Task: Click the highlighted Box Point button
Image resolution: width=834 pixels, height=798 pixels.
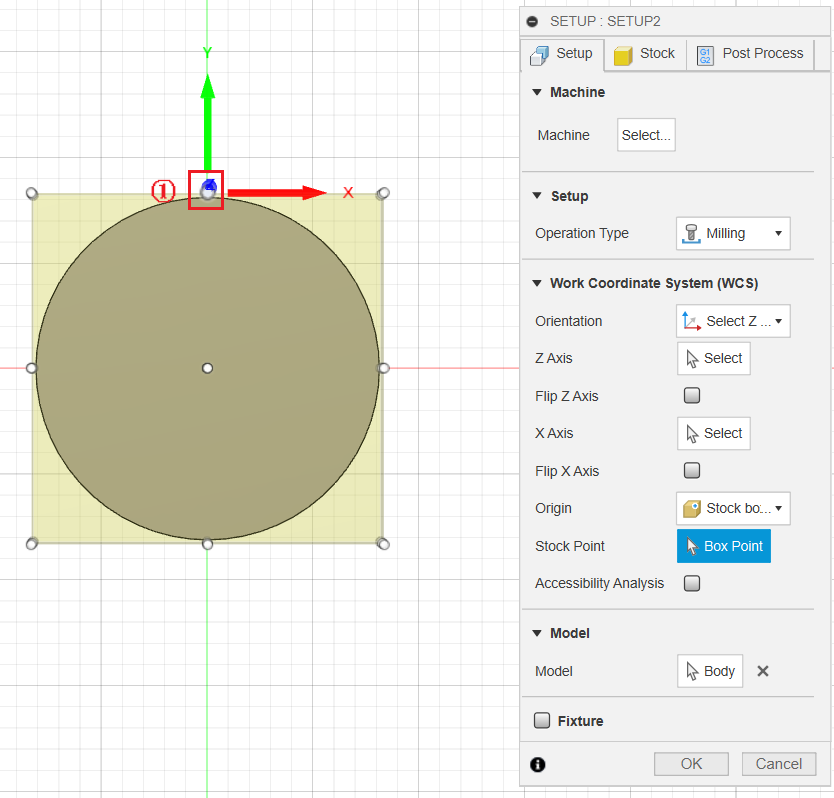Action: (x=723, y=546)
